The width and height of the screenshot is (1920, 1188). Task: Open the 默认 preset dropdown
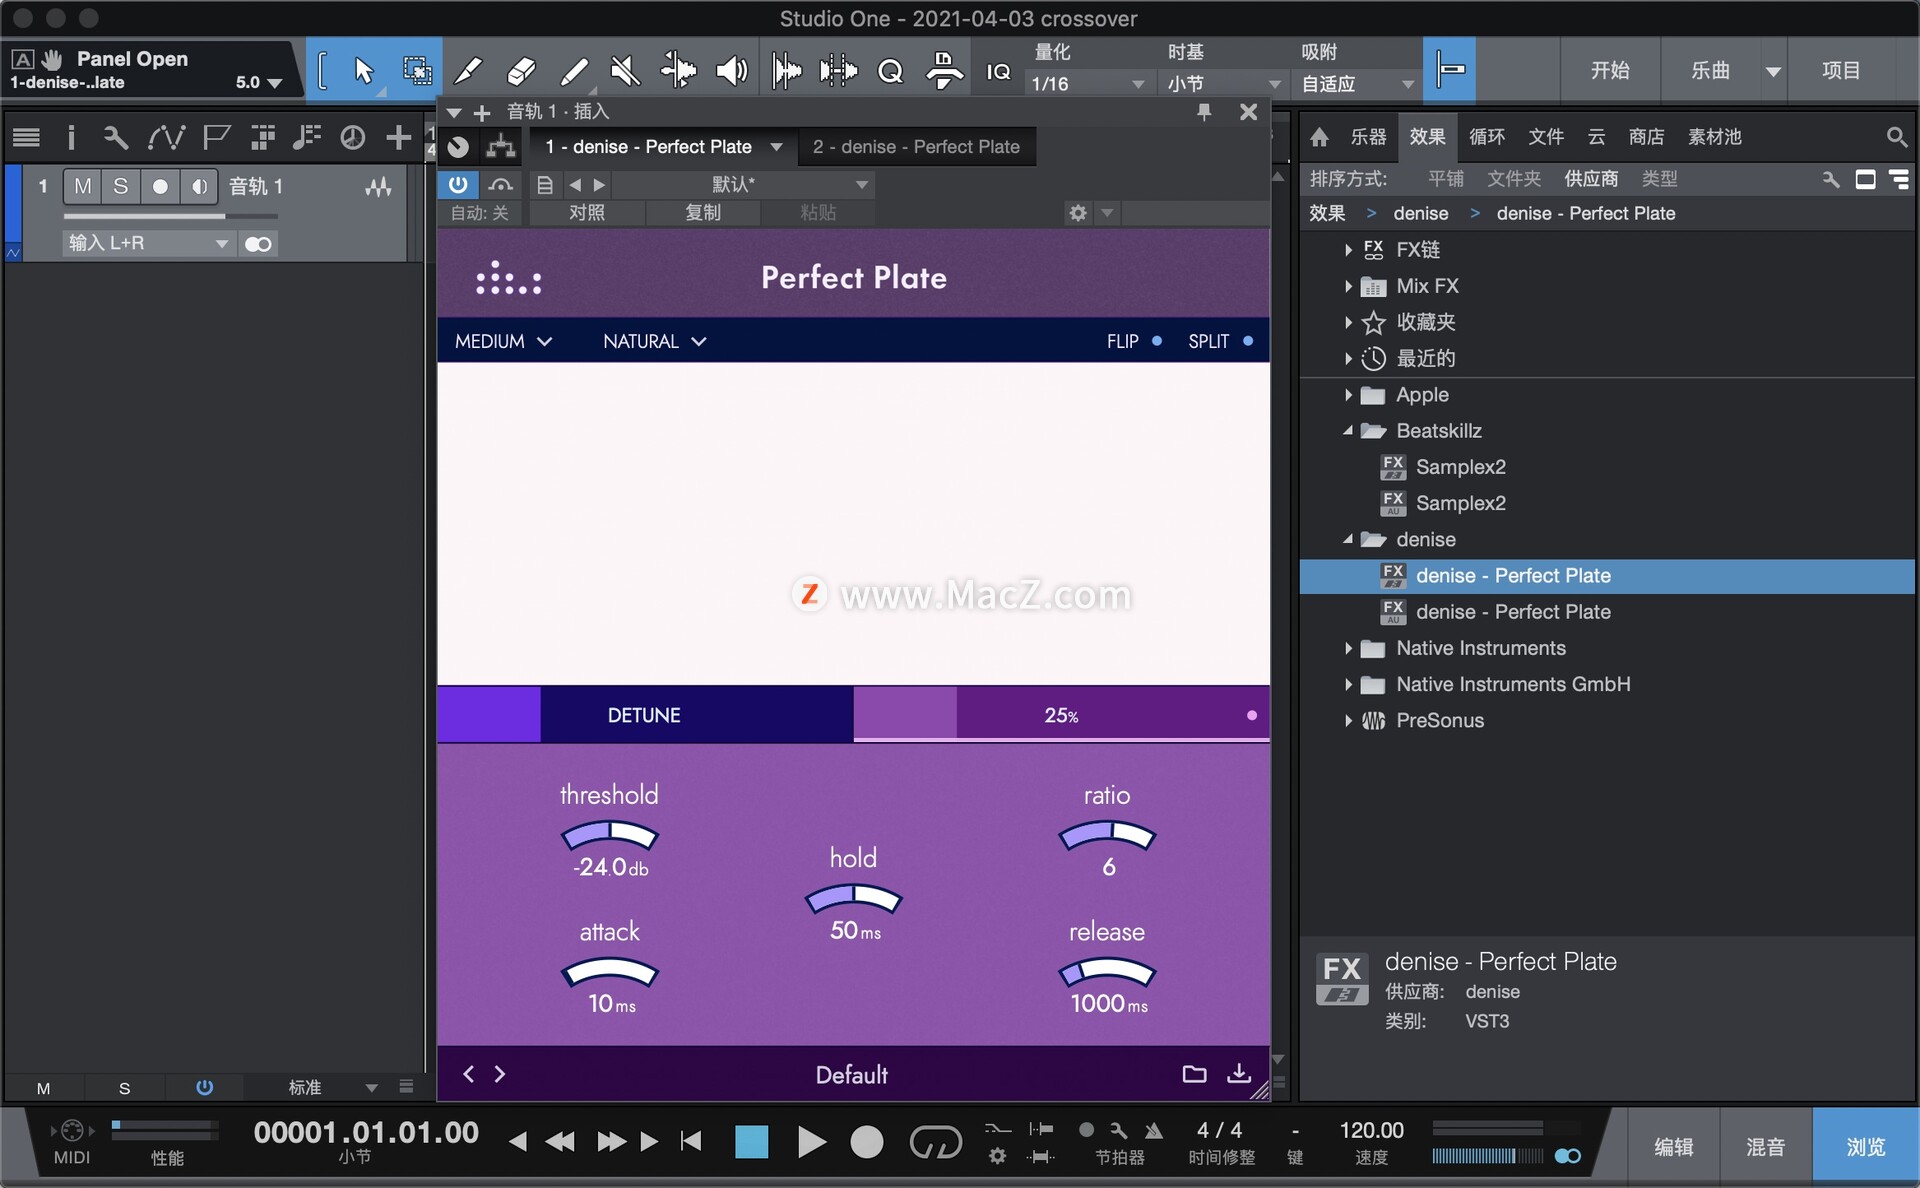point(743,184)
